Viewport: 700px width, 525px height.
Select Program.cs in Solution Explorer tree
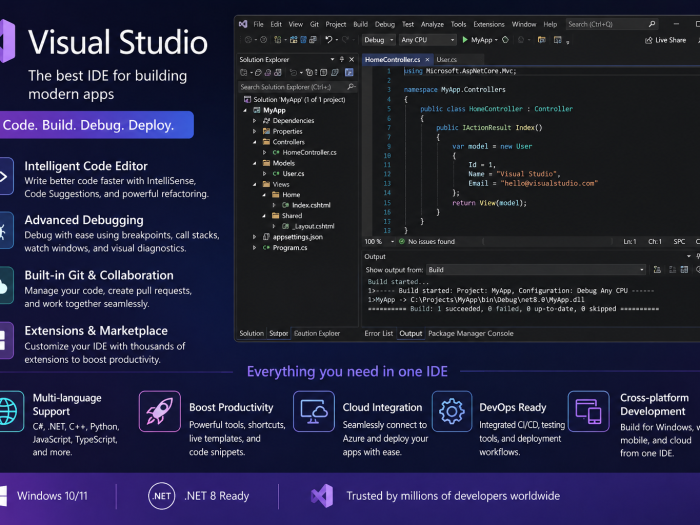point(289,247)
